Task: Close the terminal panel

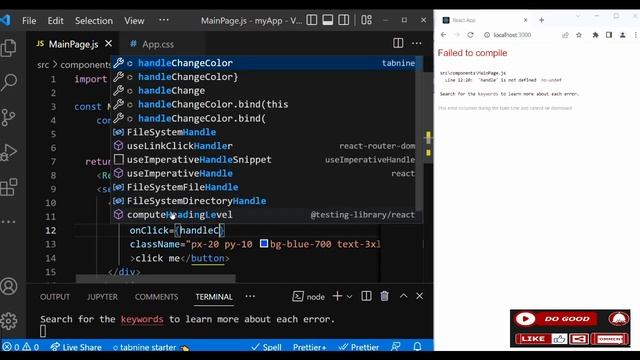Action: [x=420, y=296]
